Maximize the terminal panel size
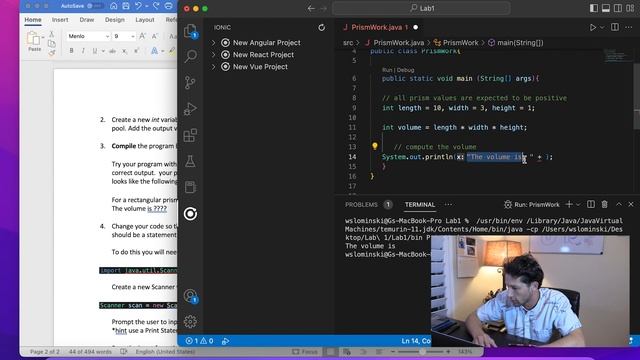This screenshot has width=640, height=360. tap(619, 204)
